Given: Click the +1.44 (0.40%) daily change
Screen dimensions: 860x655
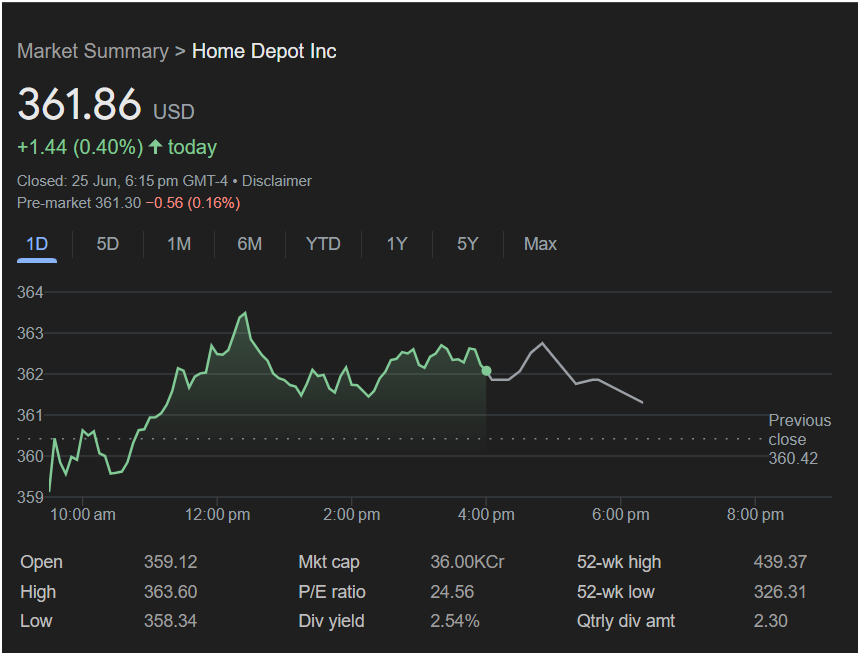Looking at the screenshot, I should [80, 147].
